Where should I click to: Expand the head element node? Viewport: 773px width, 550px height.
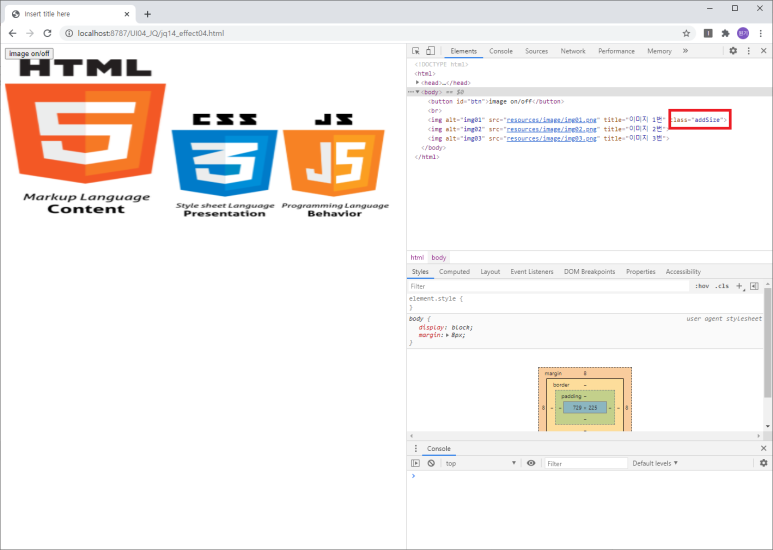pos(418,82)
